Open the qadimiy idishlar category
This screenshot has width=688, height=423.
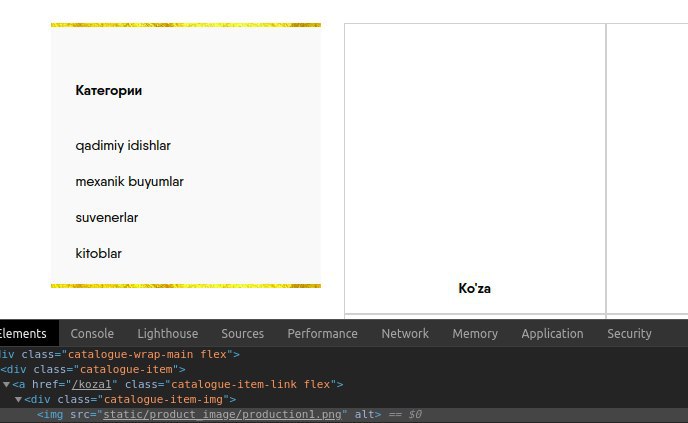[x=123, y=146]
